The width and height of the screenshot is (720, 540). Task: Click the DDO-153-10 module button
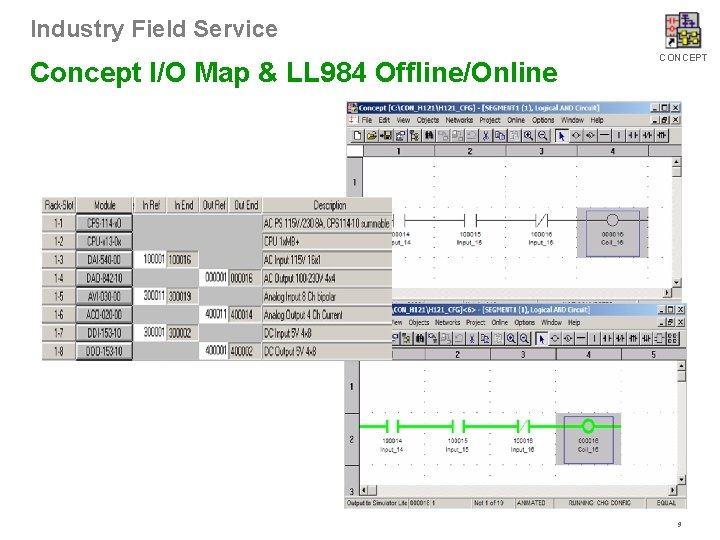coord(104,351)
